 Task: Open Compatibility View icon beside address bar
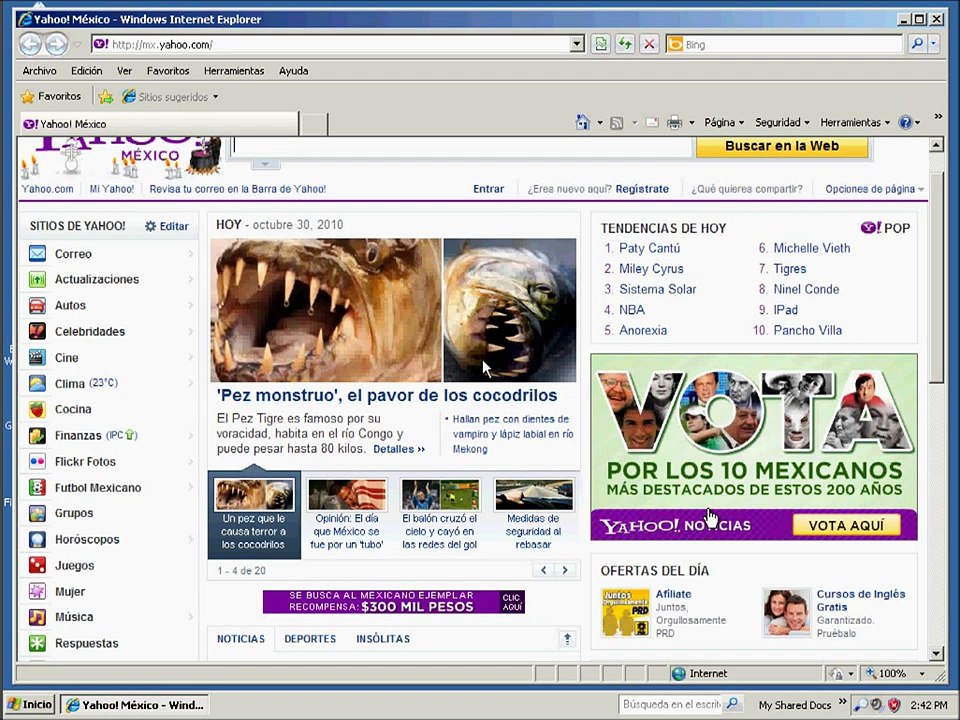601,44
